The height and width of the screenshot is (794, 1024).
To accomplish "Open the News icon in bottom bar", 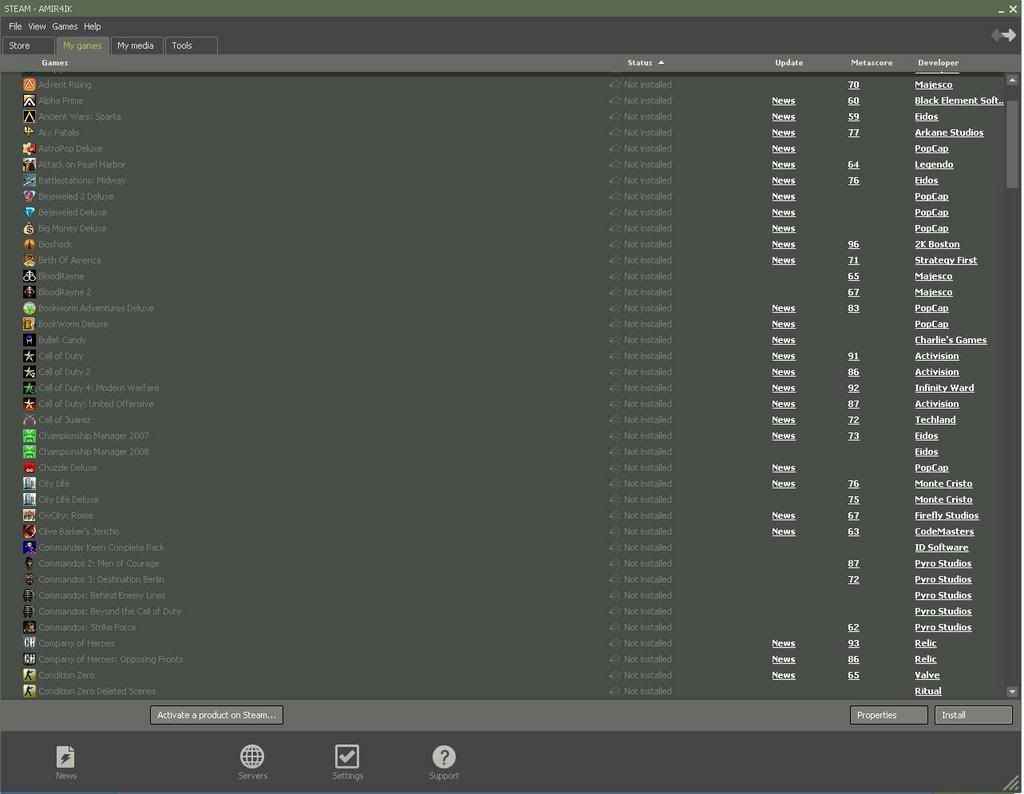I will [65, 757].
